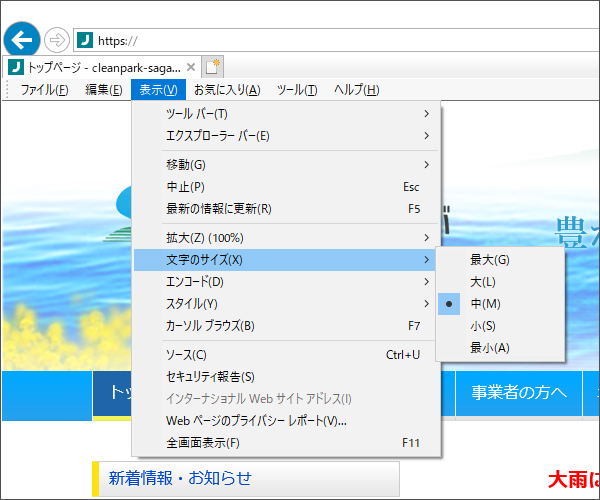Image resolution: width=600 pixels, height=500 pixels.
Task: Set text size to 最大(G)
Action: pyautogui.click(x=501, y=260)
